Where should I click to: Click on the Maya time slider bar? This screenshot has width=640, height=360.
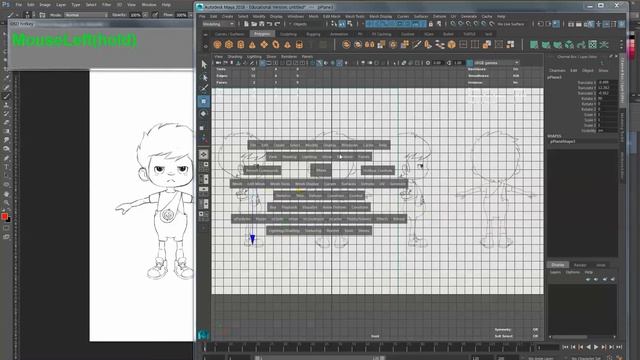coord(367,347)
